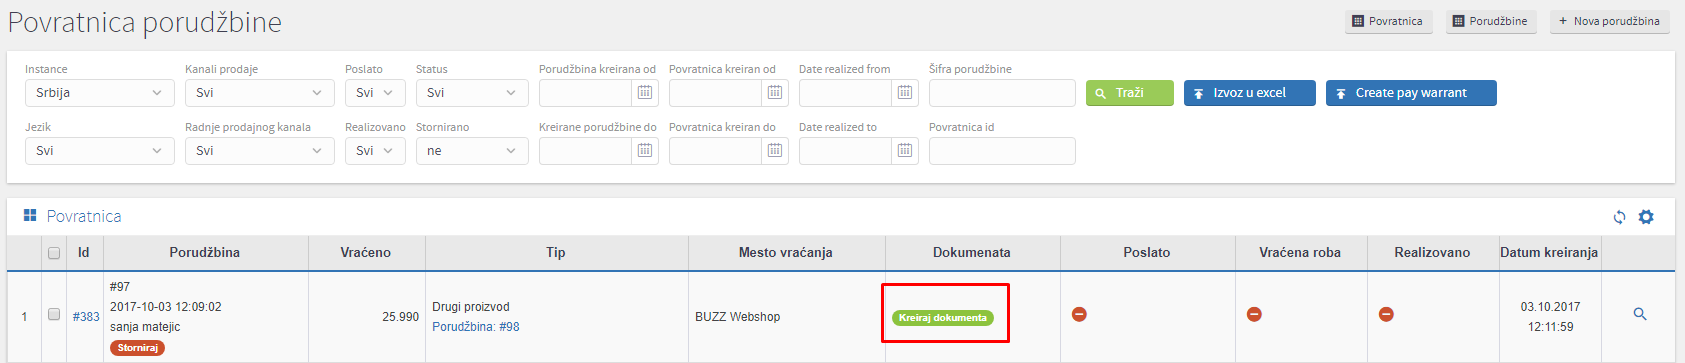Open calendar icon for Povratnica kreiran od
1685x363 pixels.
pos(775,92)
